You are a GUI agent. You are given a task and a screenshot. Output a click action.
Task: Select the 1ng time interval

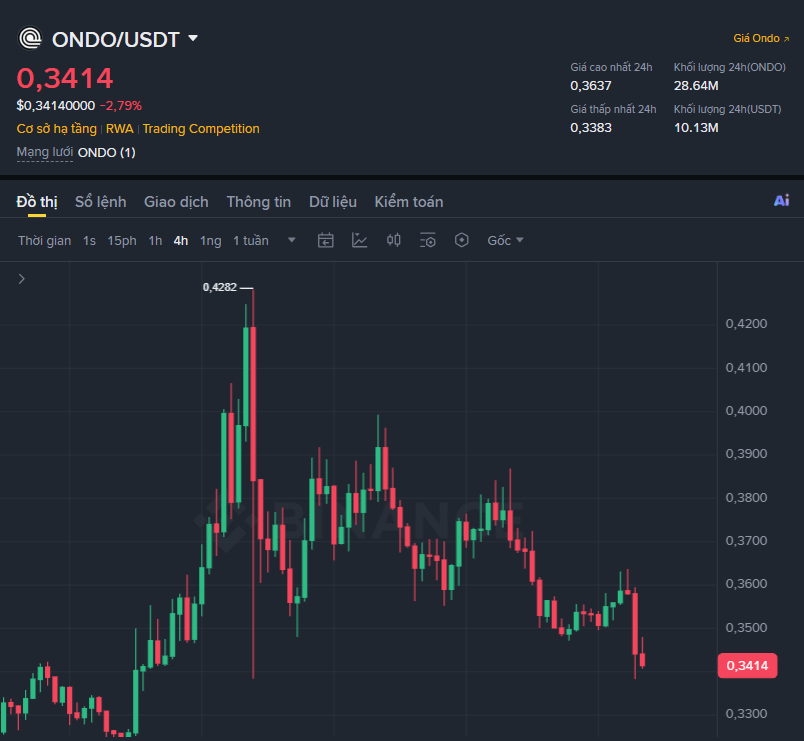pos(210,241)
